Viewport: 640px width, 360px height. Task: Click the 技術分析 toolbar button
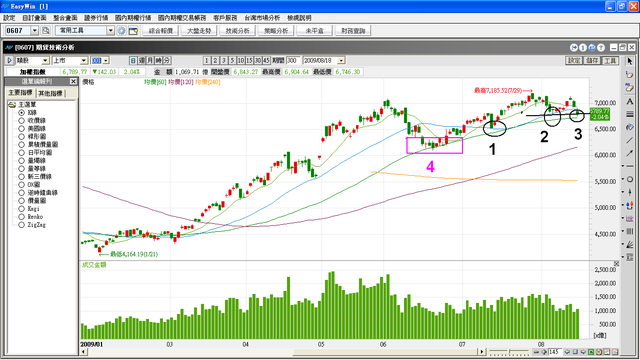pos(238,31)
